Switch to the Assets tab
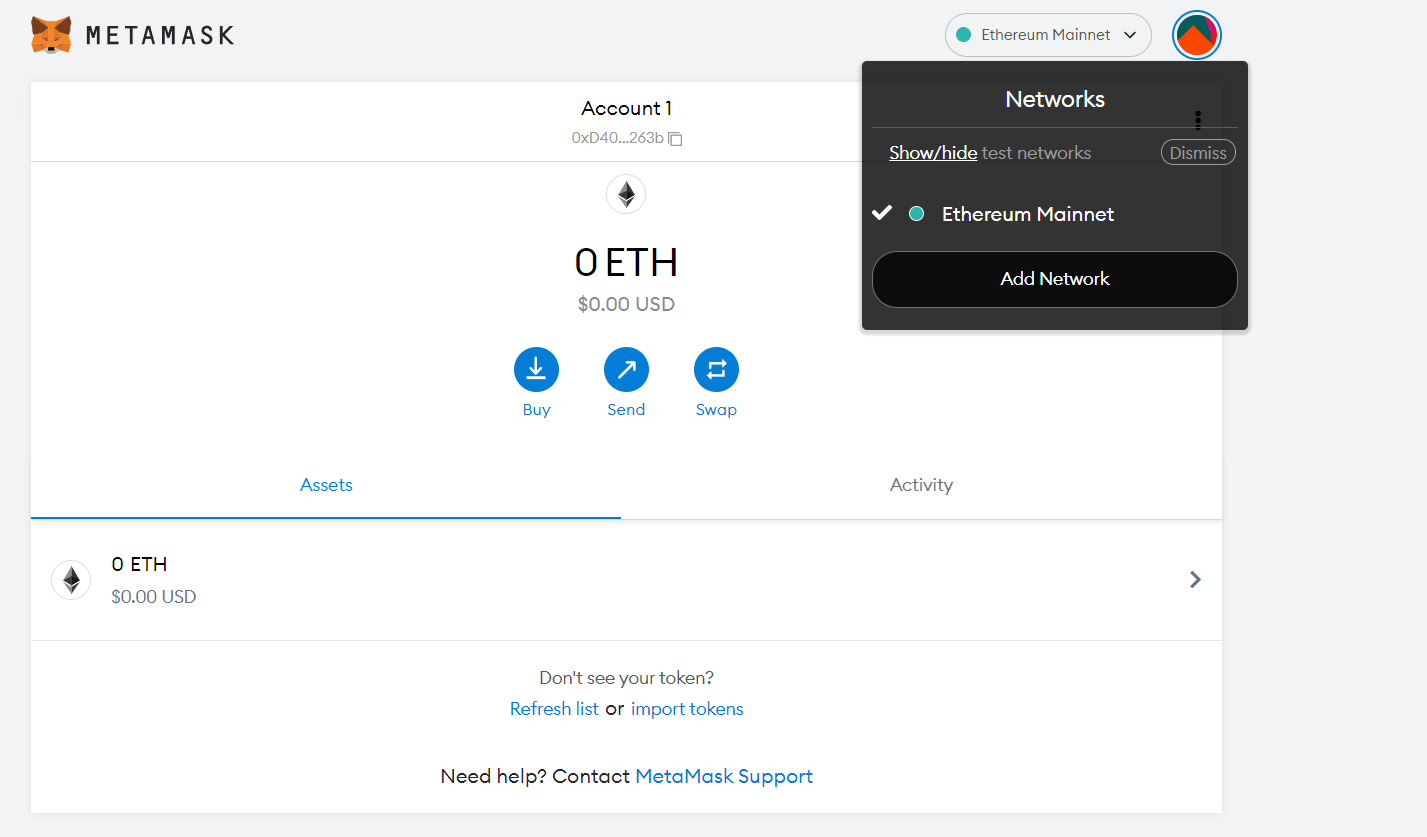The image size is (1427, 837). point(326,485)
